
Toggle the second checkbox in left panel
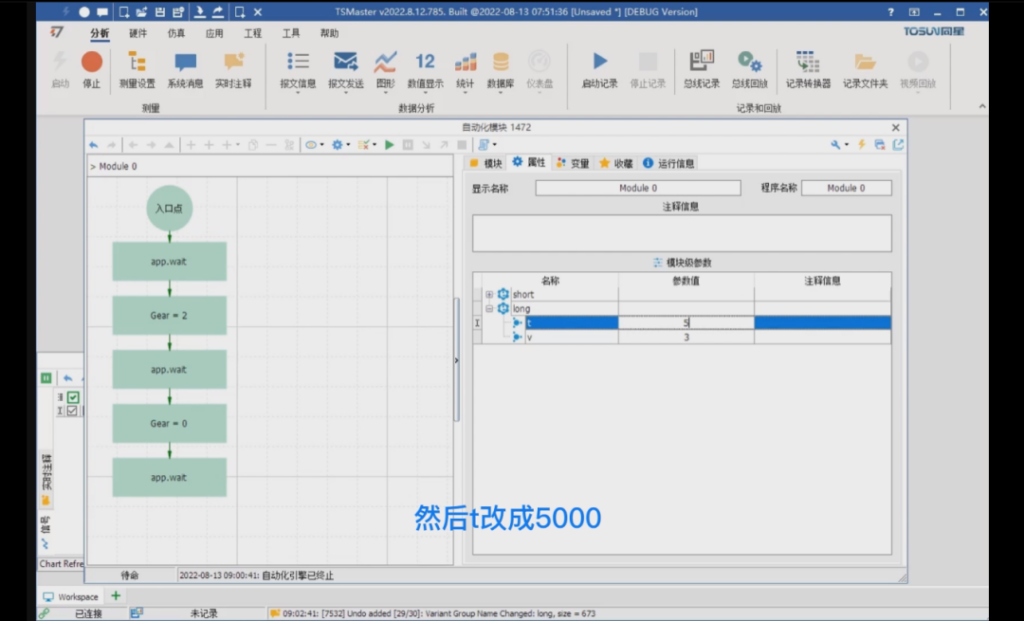(x=73, y=410)
